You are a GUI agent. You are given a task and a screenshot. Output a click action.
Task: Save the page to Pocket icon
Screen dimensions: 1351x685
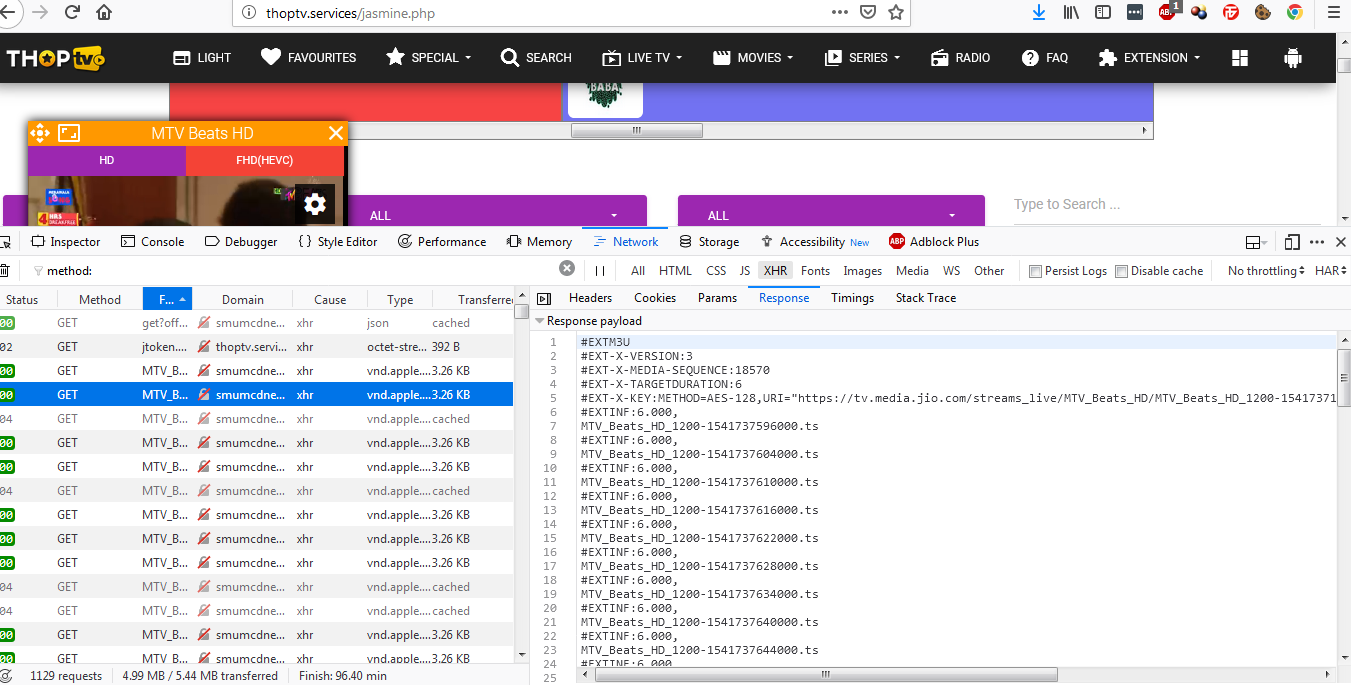868,13
